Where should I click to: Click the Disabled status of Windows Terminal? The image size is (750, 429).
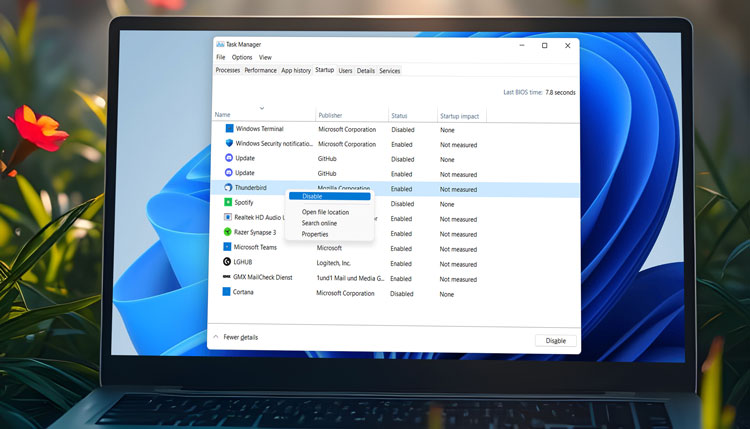[403, 130]
